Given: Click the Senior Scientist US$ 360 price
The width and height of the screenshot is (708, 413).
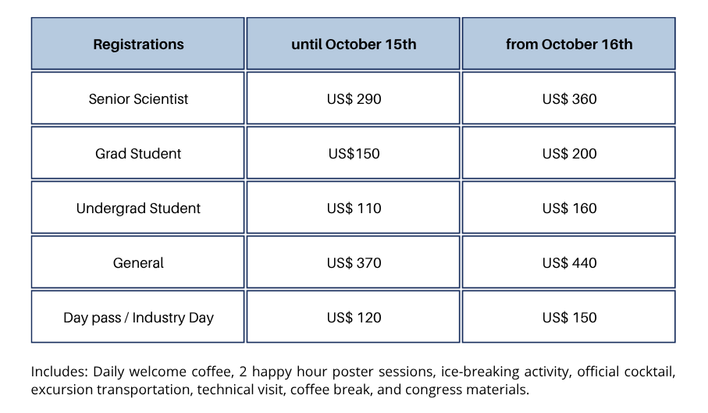Looking at the screenshot, I should click(569, 99).
